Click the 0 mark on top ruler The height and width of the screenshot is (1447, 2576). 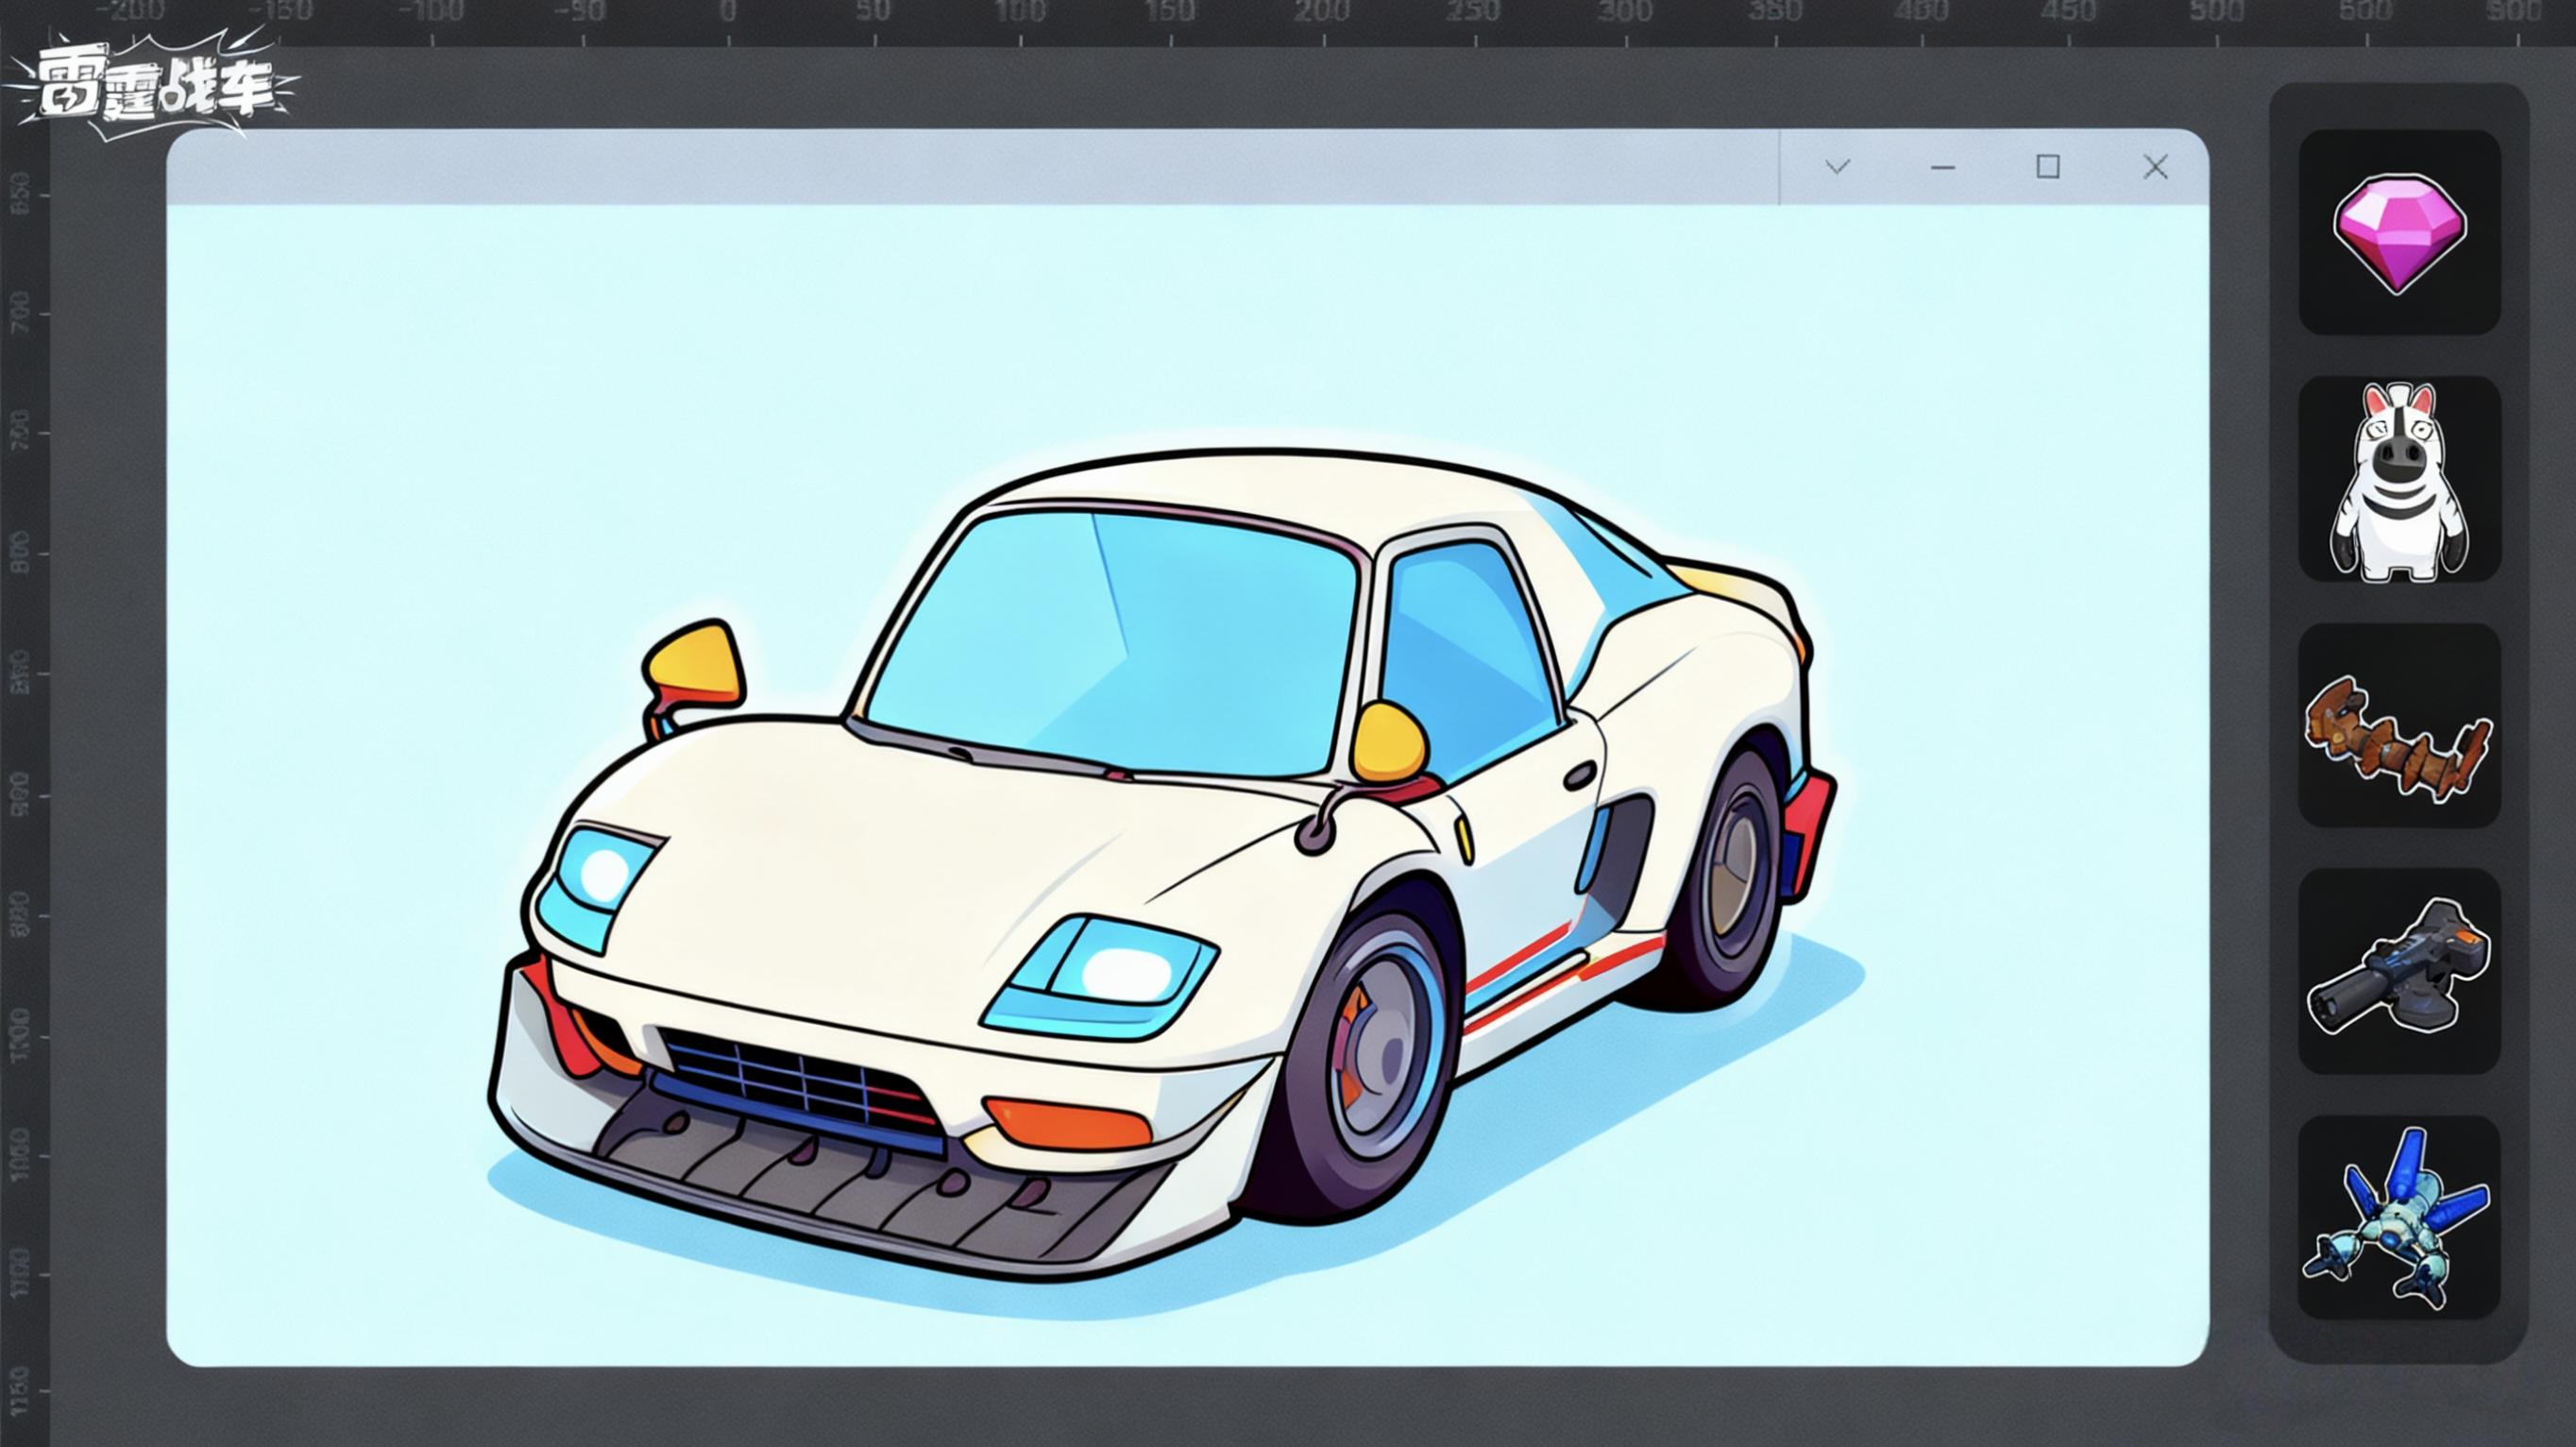pyautogui.click(x=728, y=14)
